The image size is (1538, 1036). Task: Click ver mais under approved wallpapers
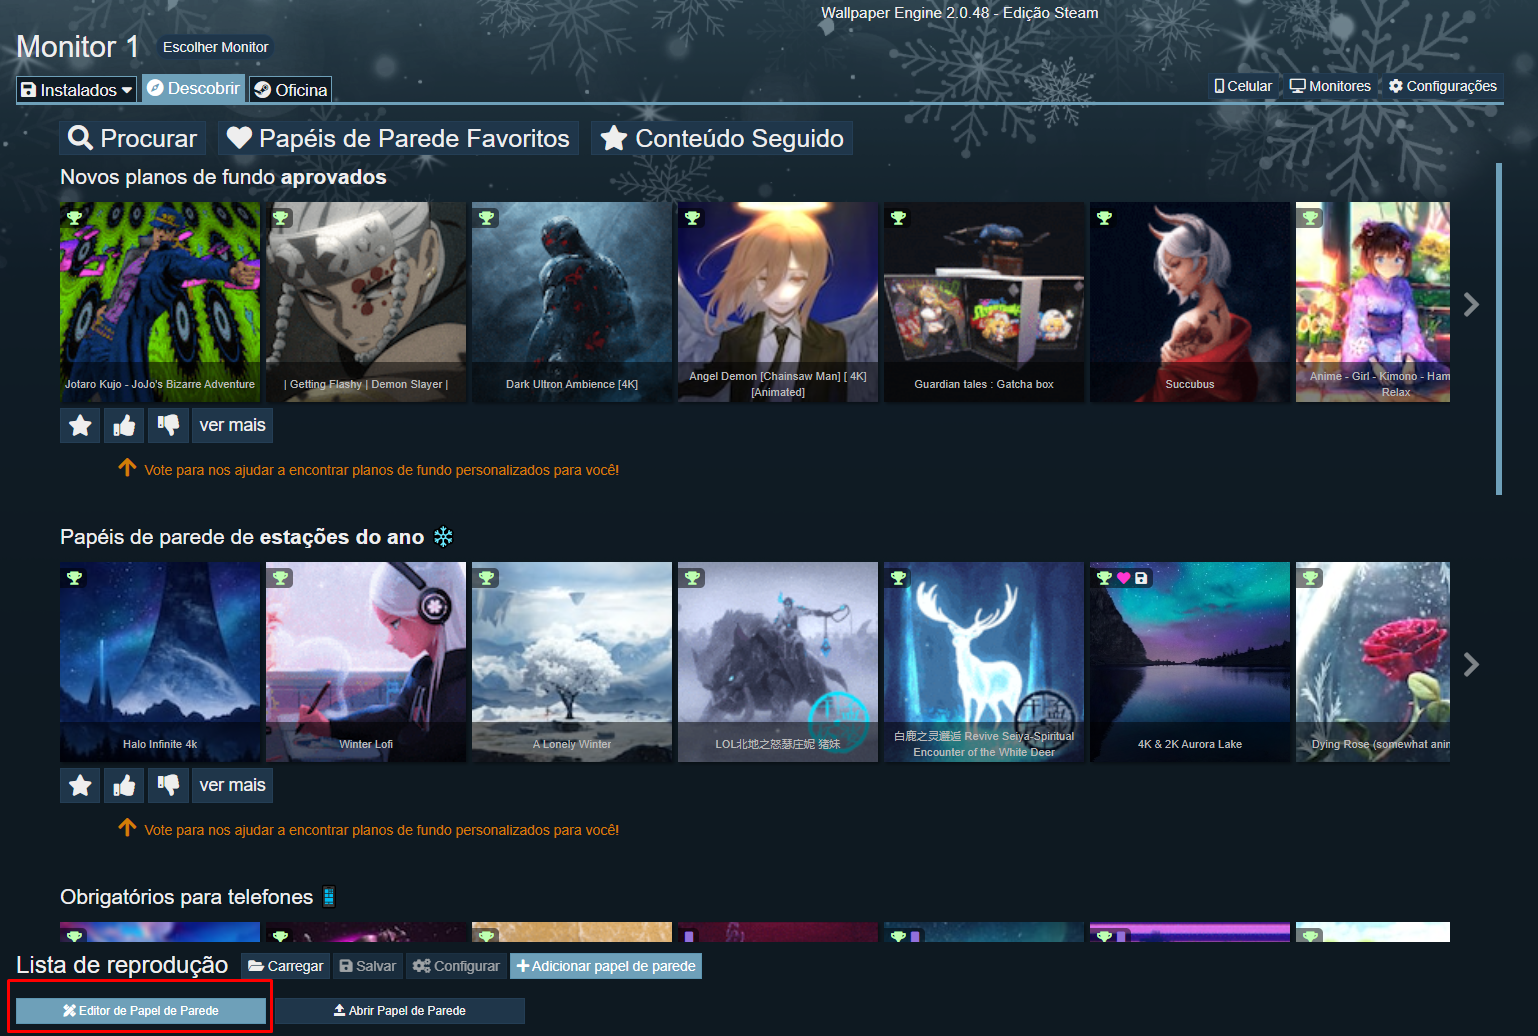click(232, 426)
